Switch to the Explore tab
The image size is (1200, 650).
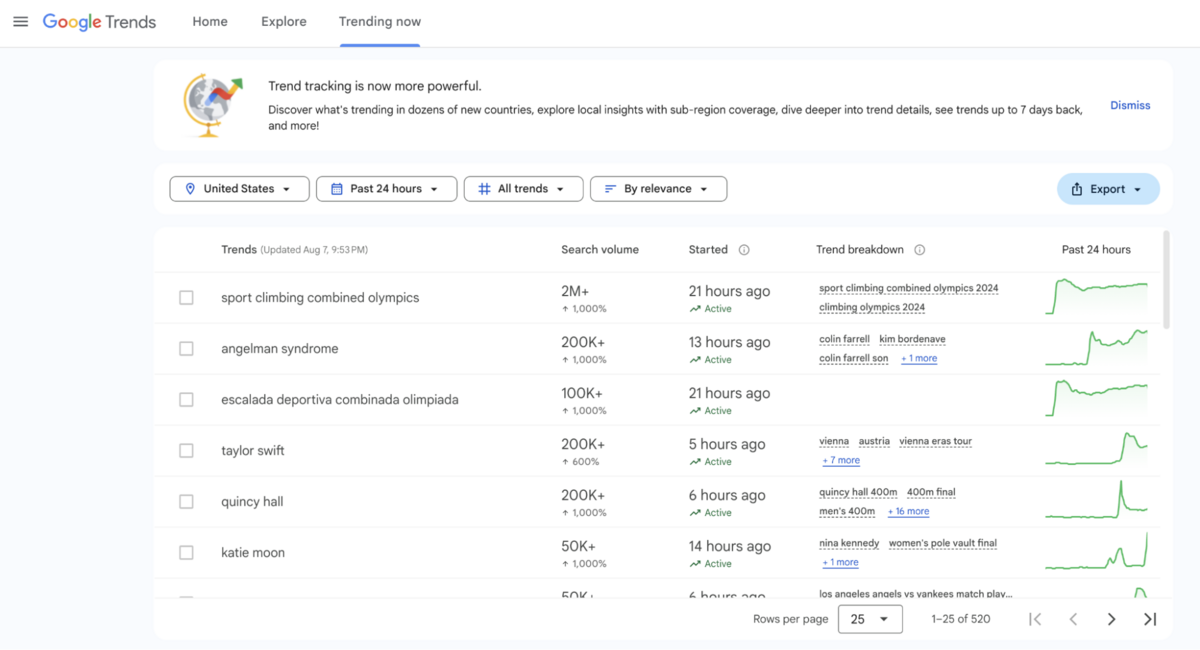284,22
